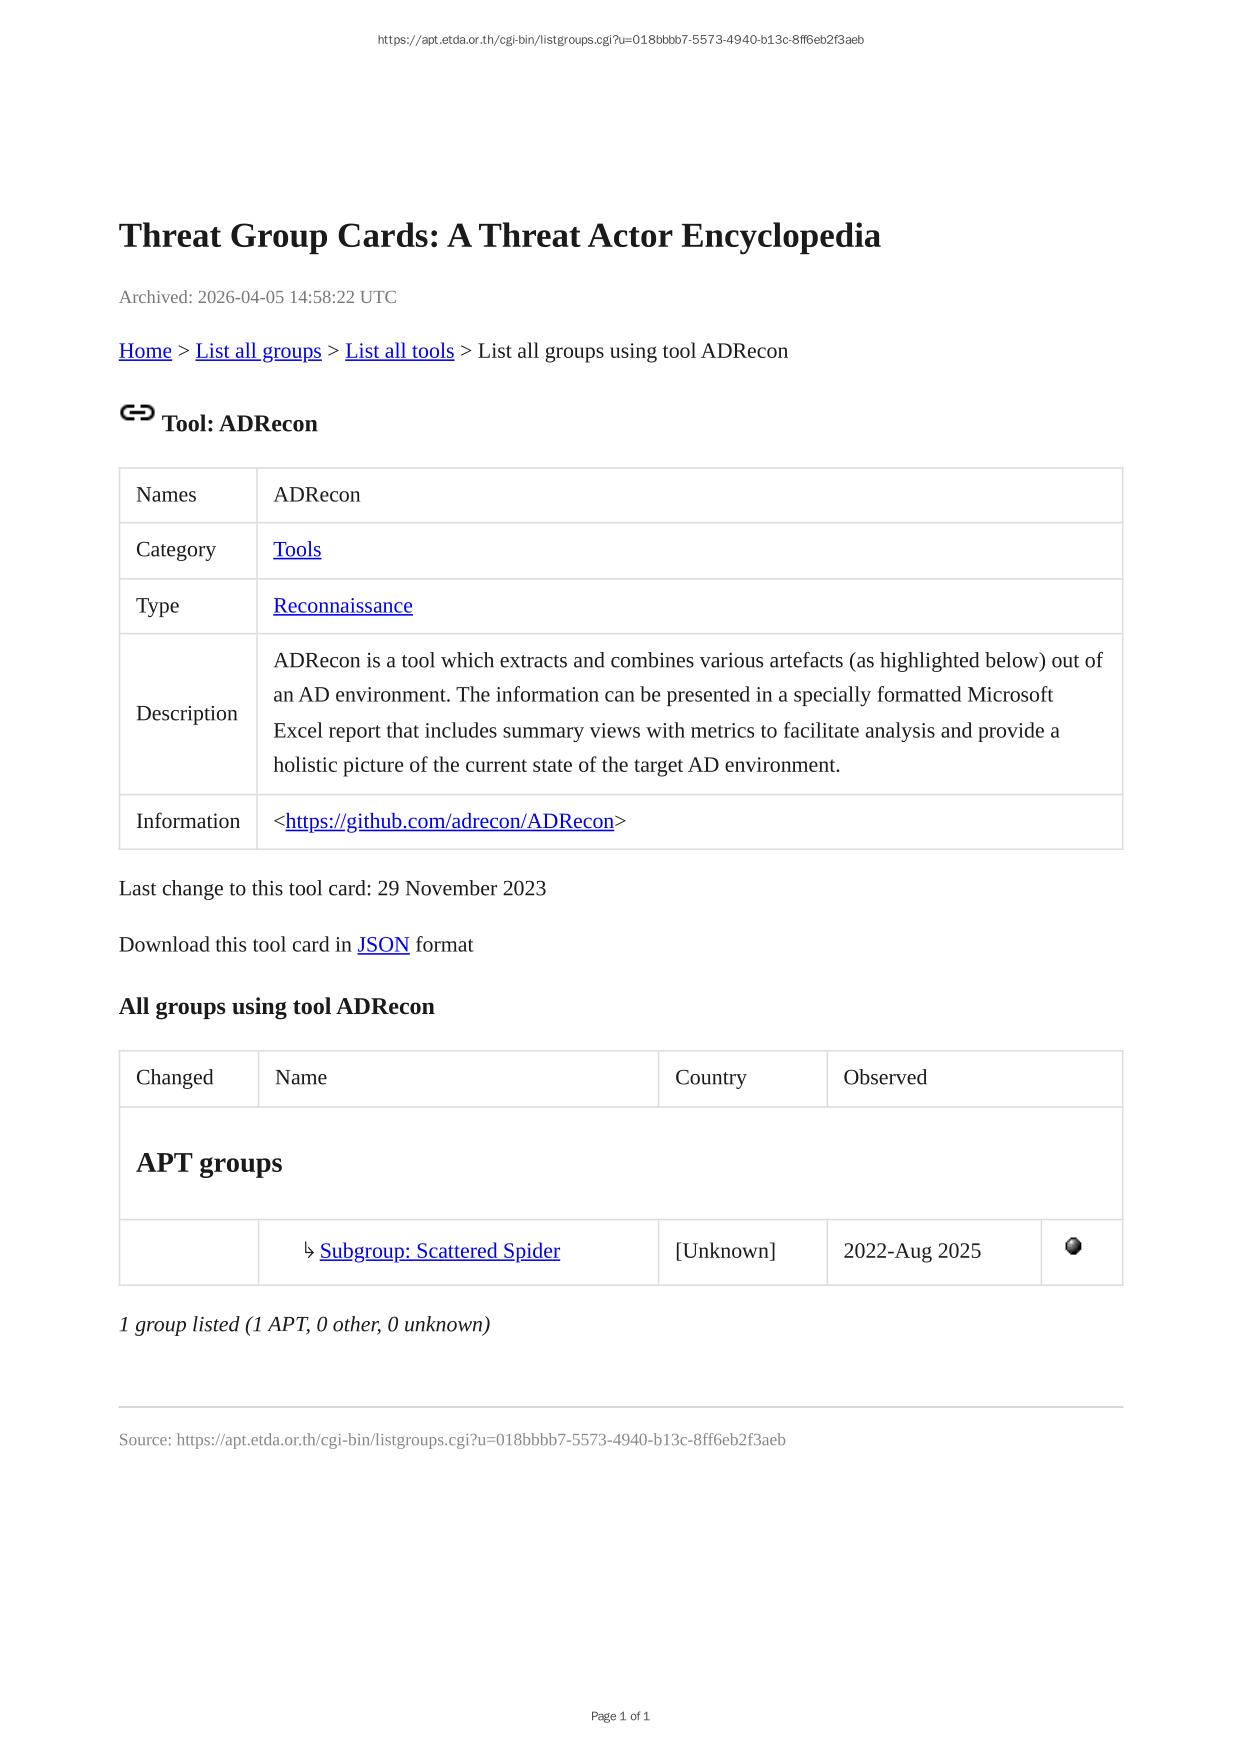Screen dimensions: 1242x1756
Task: Click the Source URL in the footer
Action: point(480,1440)
